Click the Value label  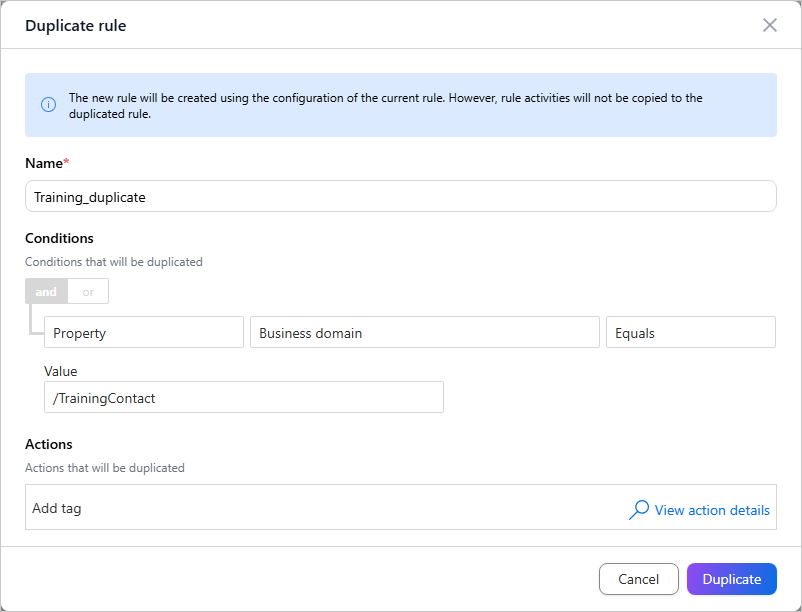click(x=60, y=371)
